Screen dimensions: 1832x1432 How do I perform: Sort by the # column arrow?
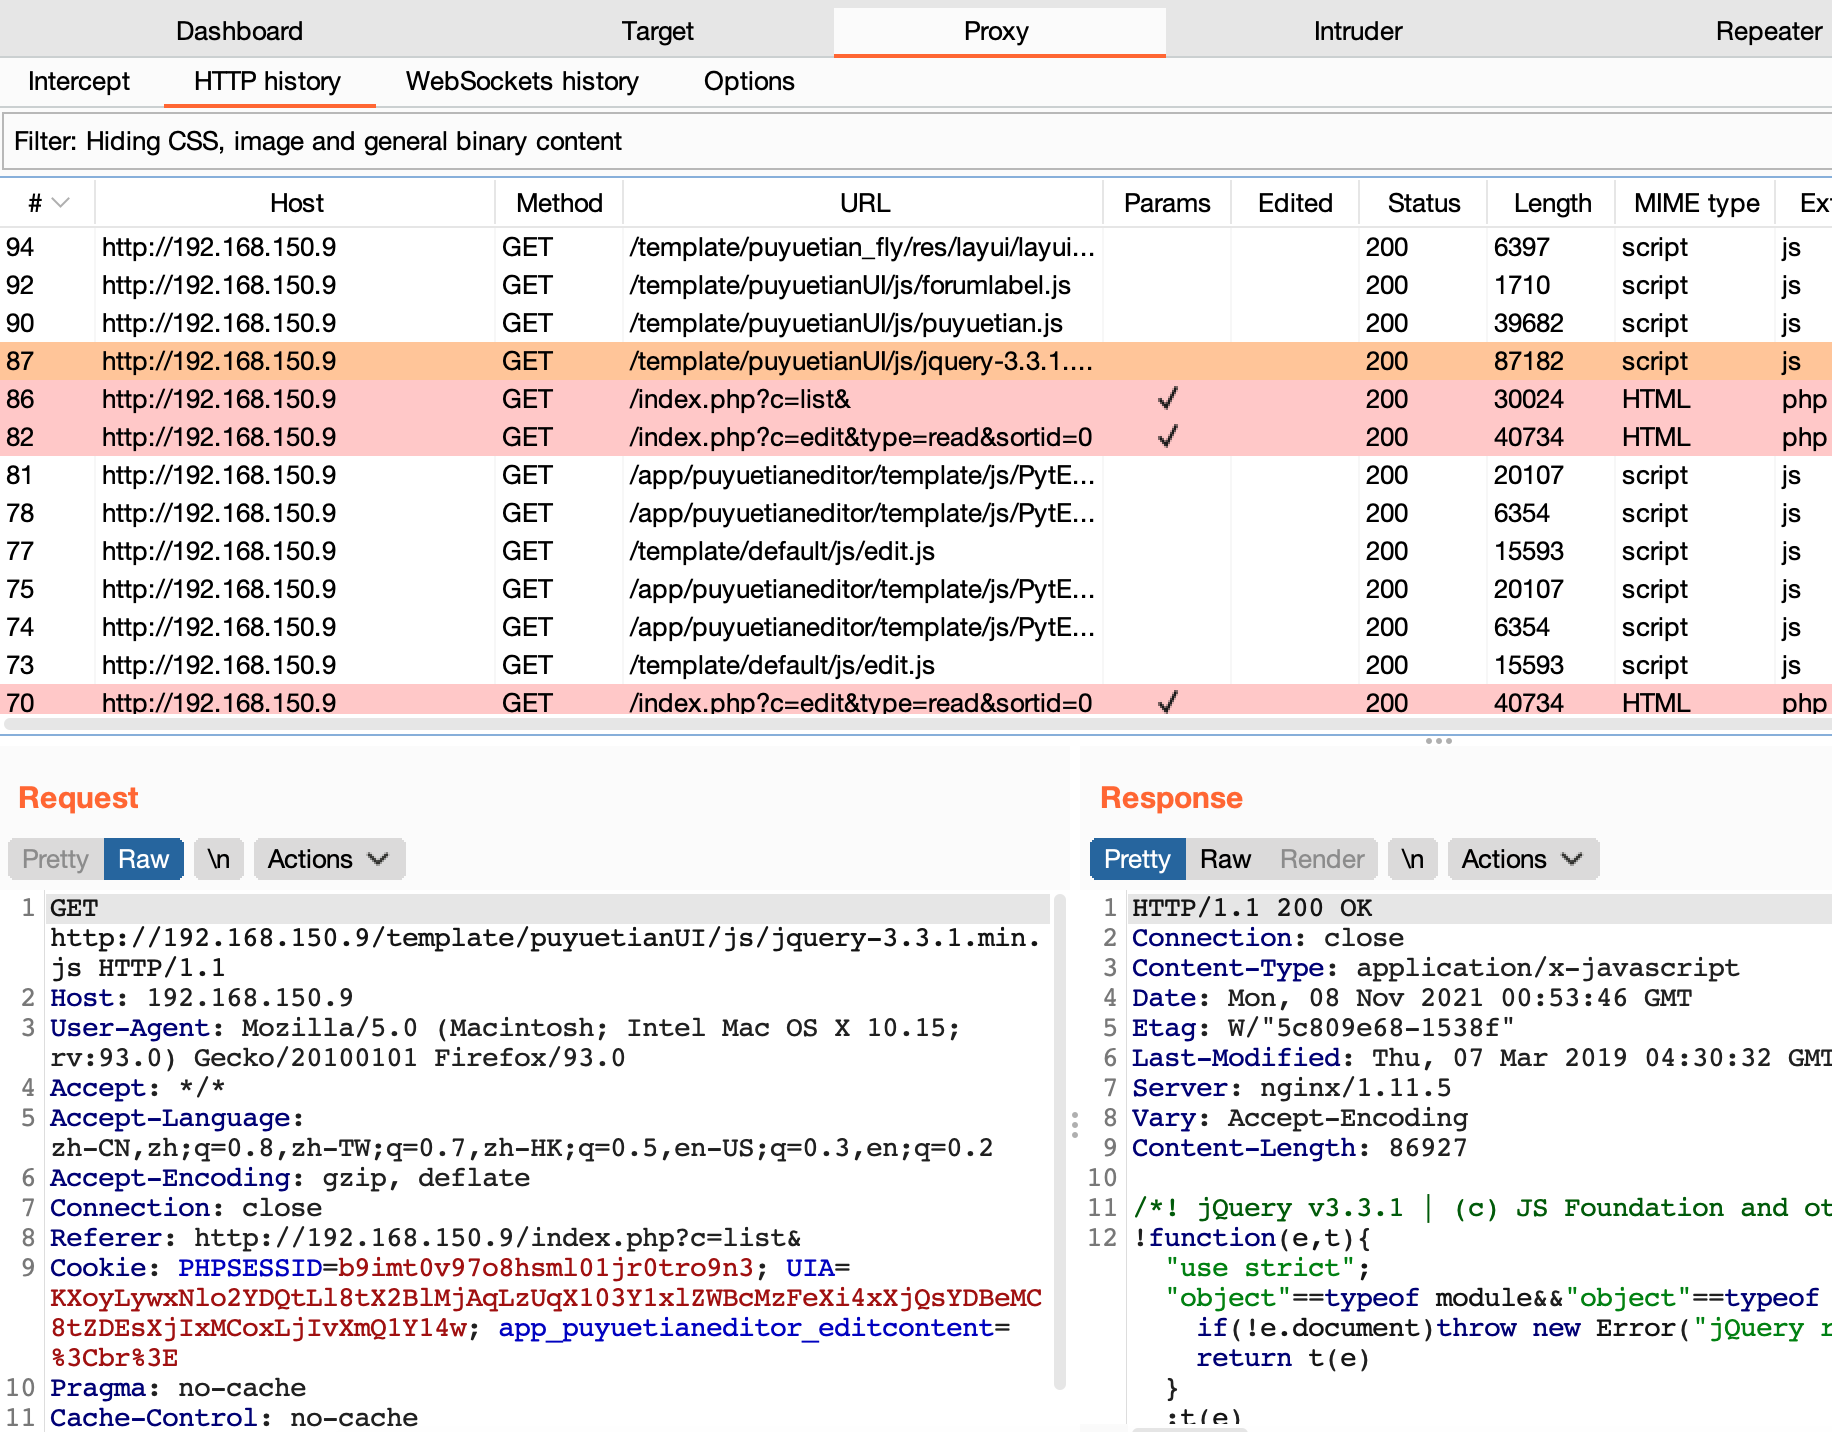(x=60, y=203)
